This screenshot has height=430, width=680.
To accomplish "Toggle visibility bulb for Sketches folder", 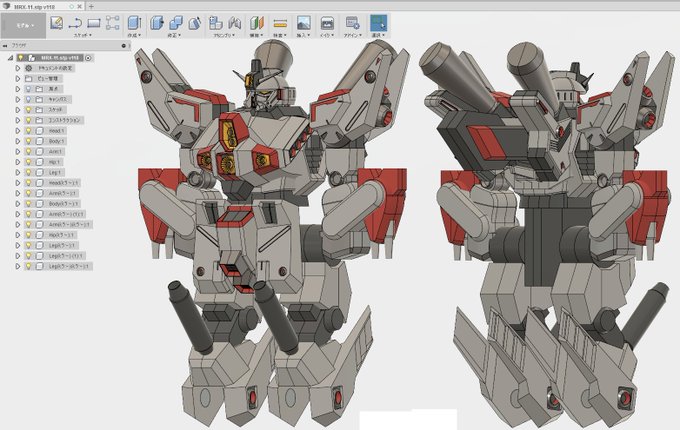I will coord(29,110).
